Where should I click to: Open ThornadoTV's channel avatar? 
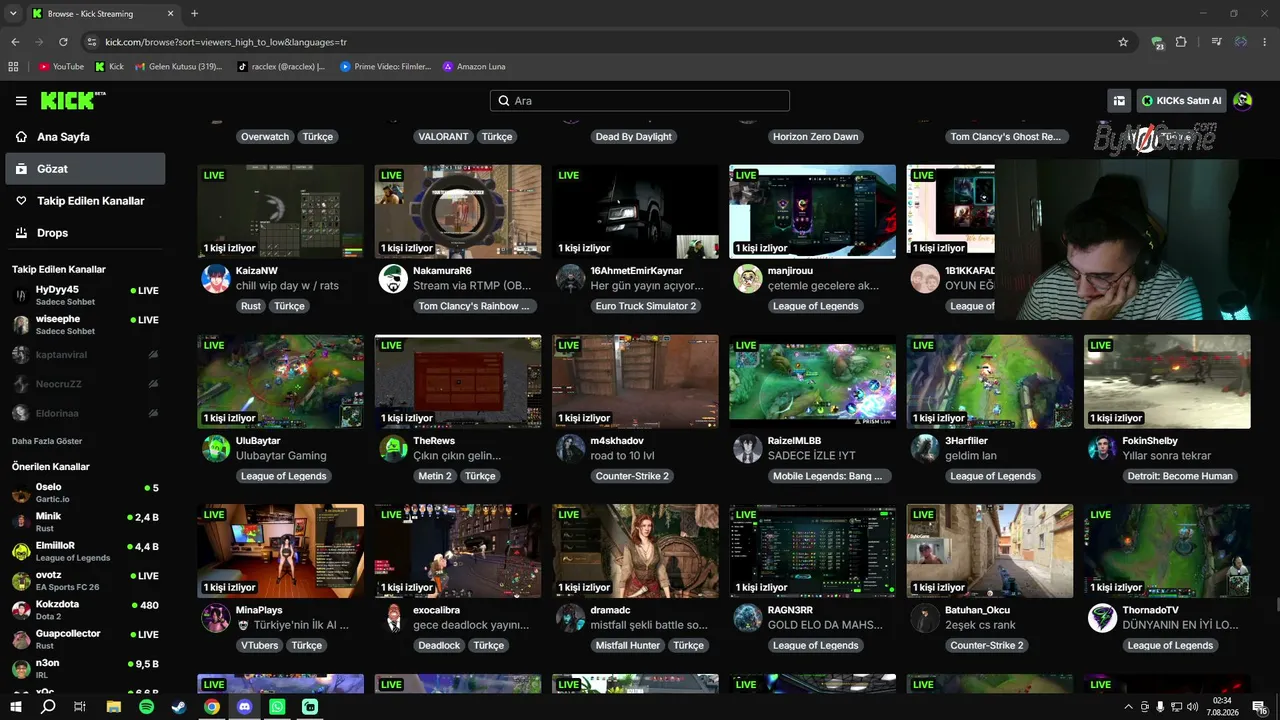click(x=1102, y=618)
